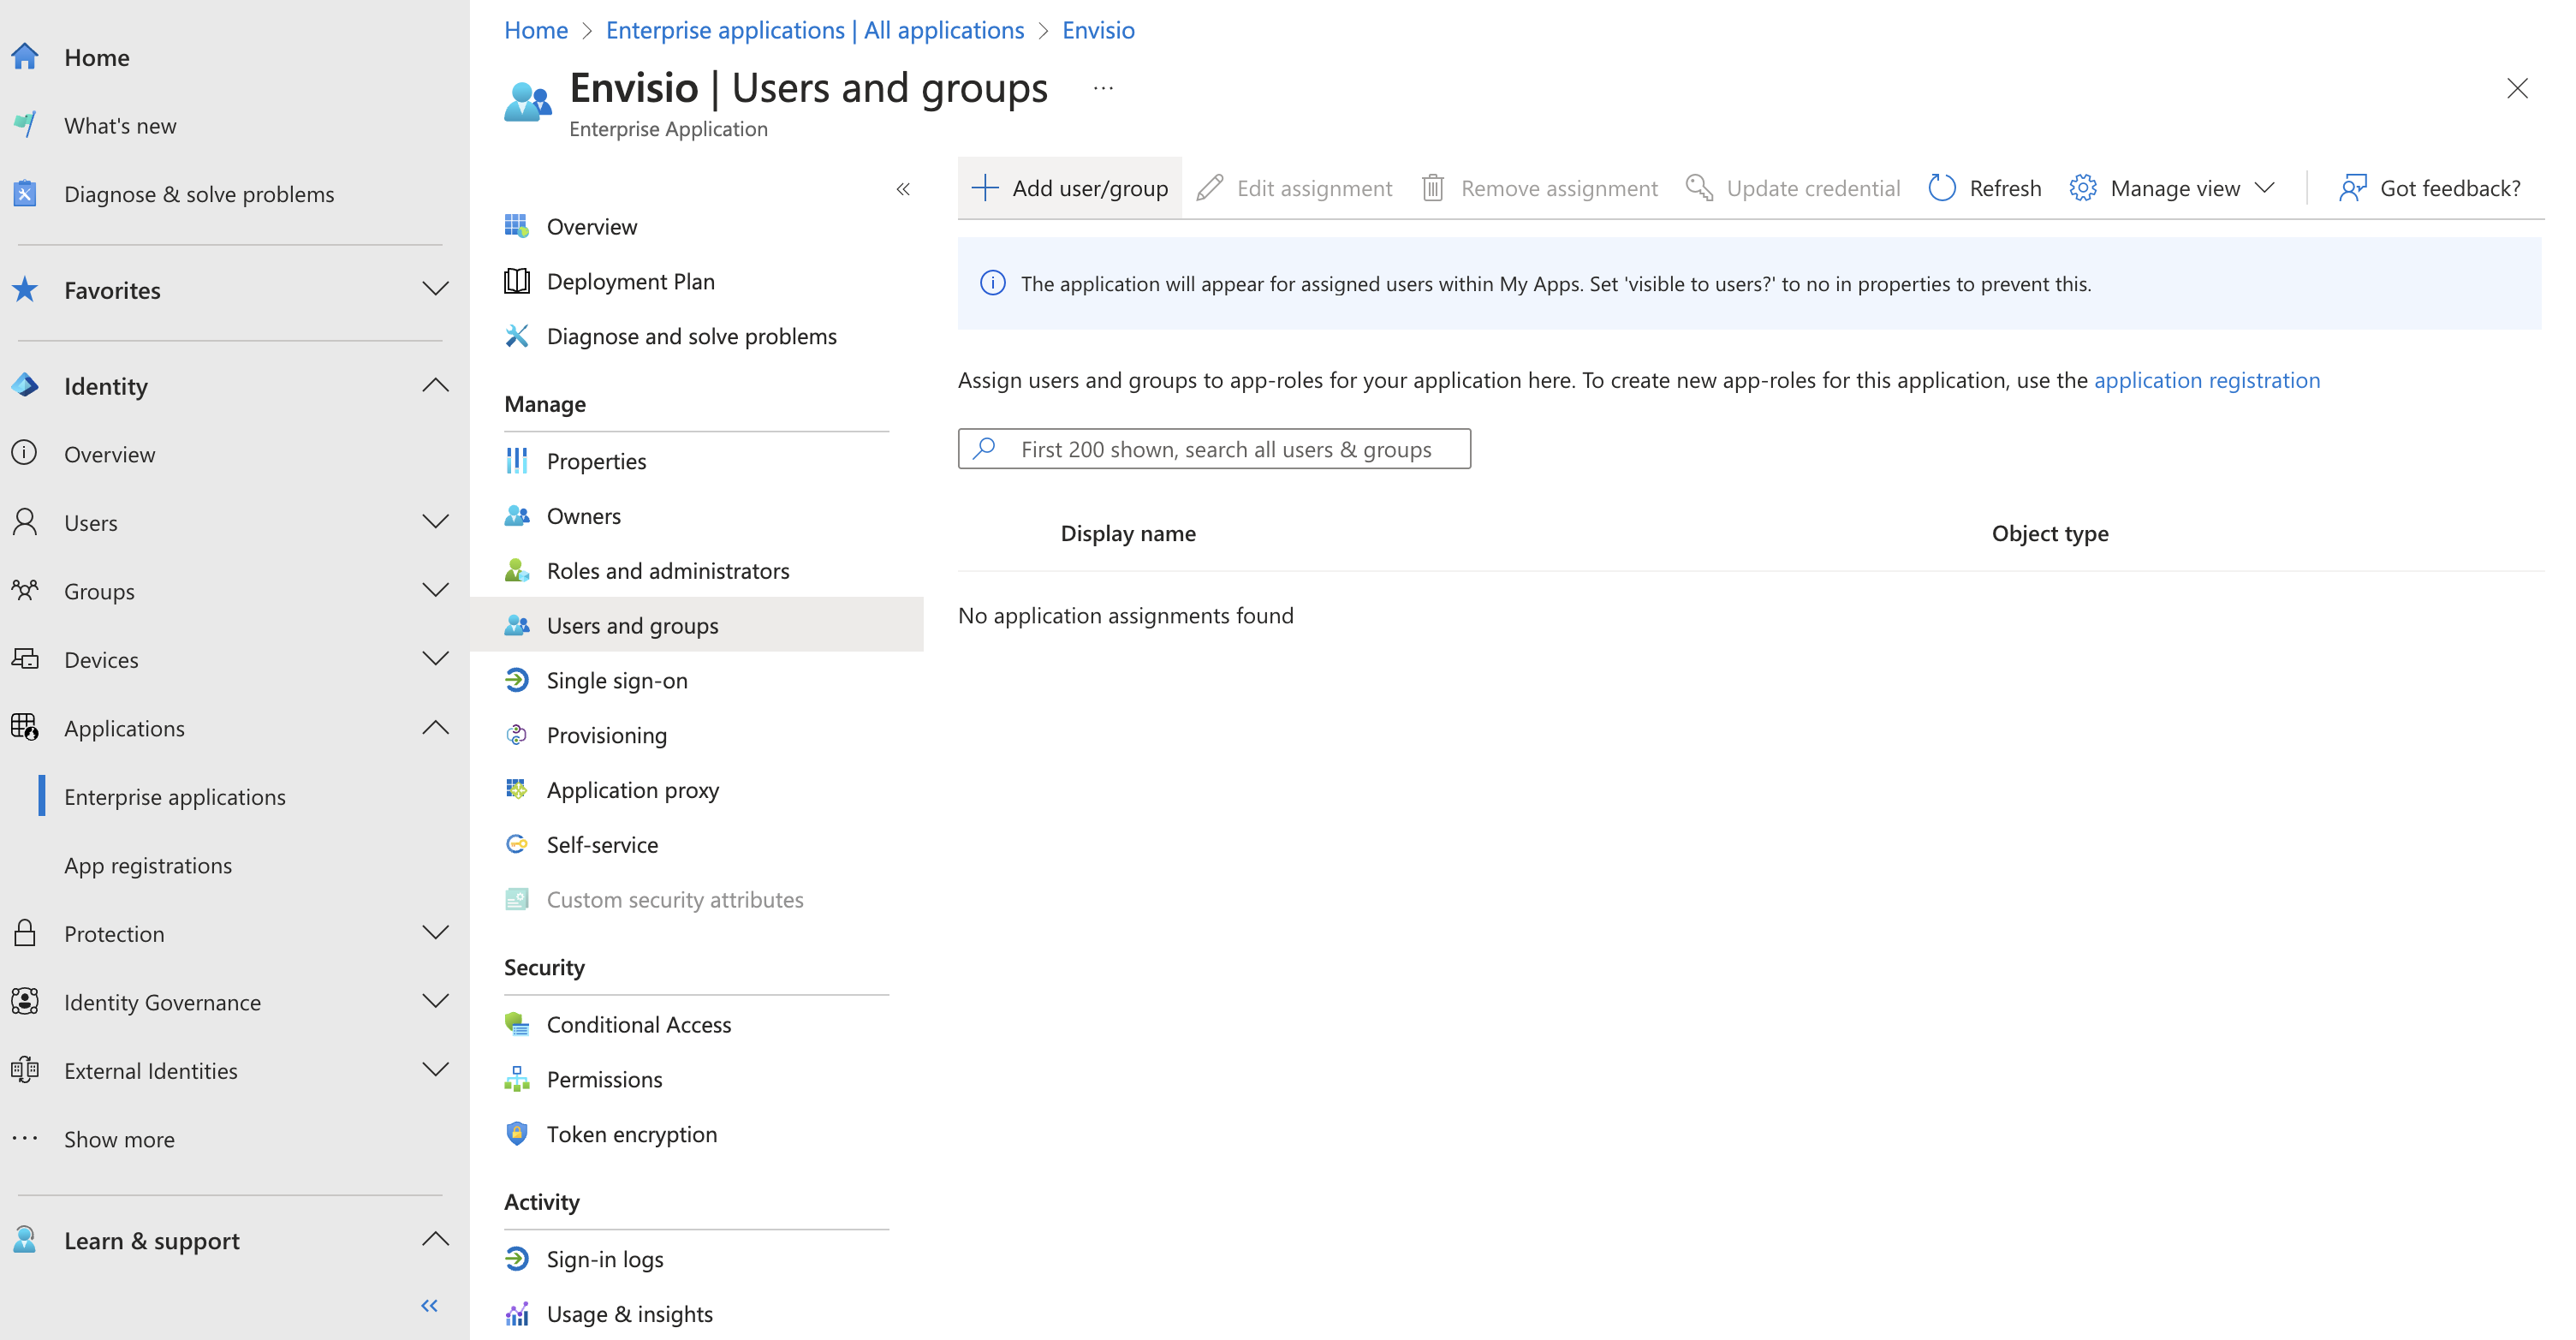Image resolution: width=2576 pixels, height=1340 pixels.
Task: Click the Roles and administrators icon
Action: (x=517, y=570)
